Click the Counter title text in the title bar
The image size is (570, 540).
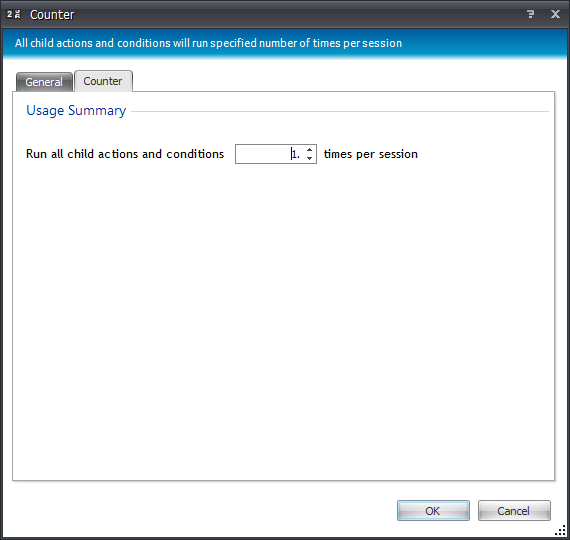(52, 15)
